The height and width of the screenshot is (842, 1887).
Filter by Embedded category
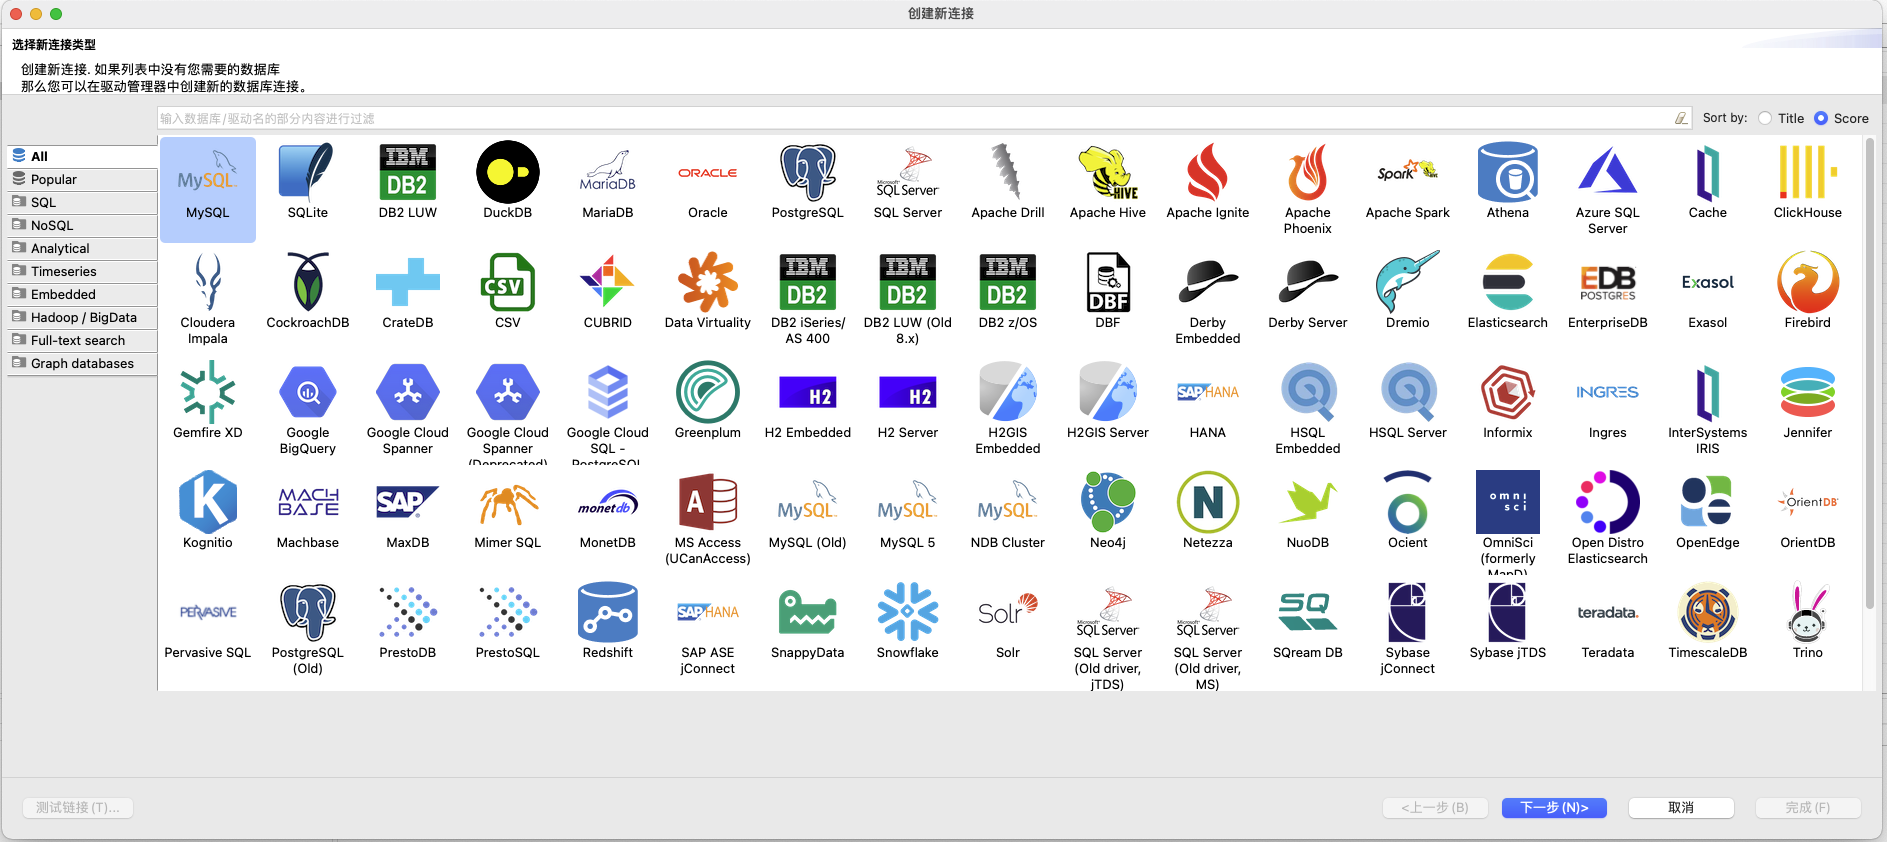point(82,294)
